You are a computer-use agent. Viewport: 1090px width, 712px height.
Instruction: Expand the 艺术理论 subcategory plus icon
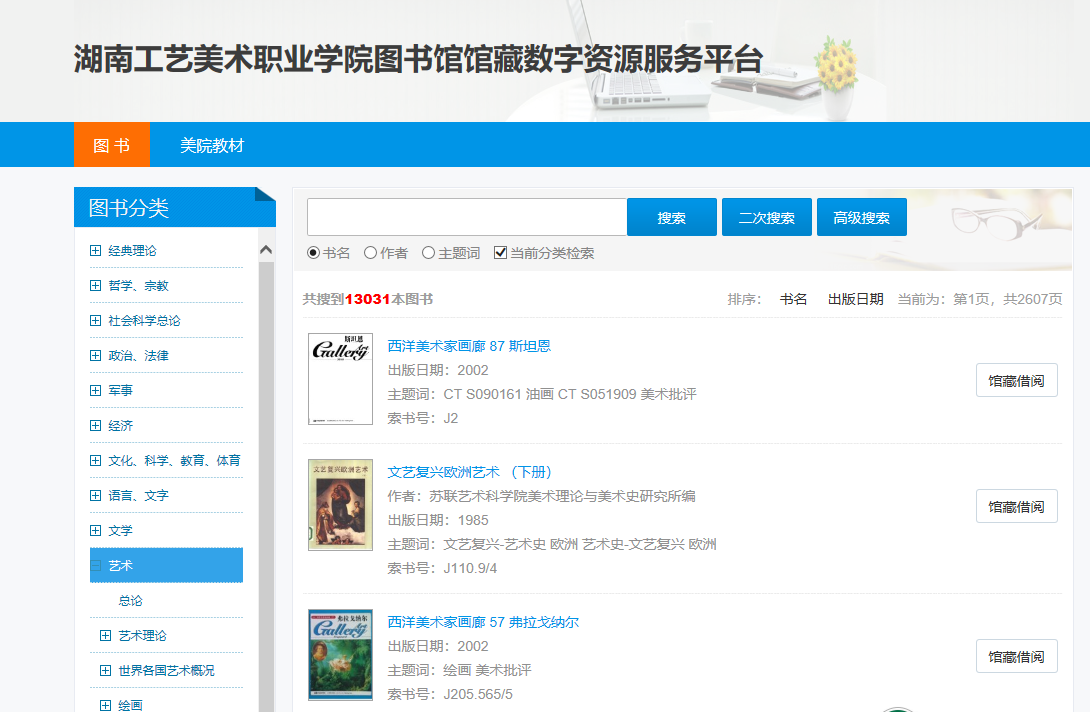click(105, 636)
